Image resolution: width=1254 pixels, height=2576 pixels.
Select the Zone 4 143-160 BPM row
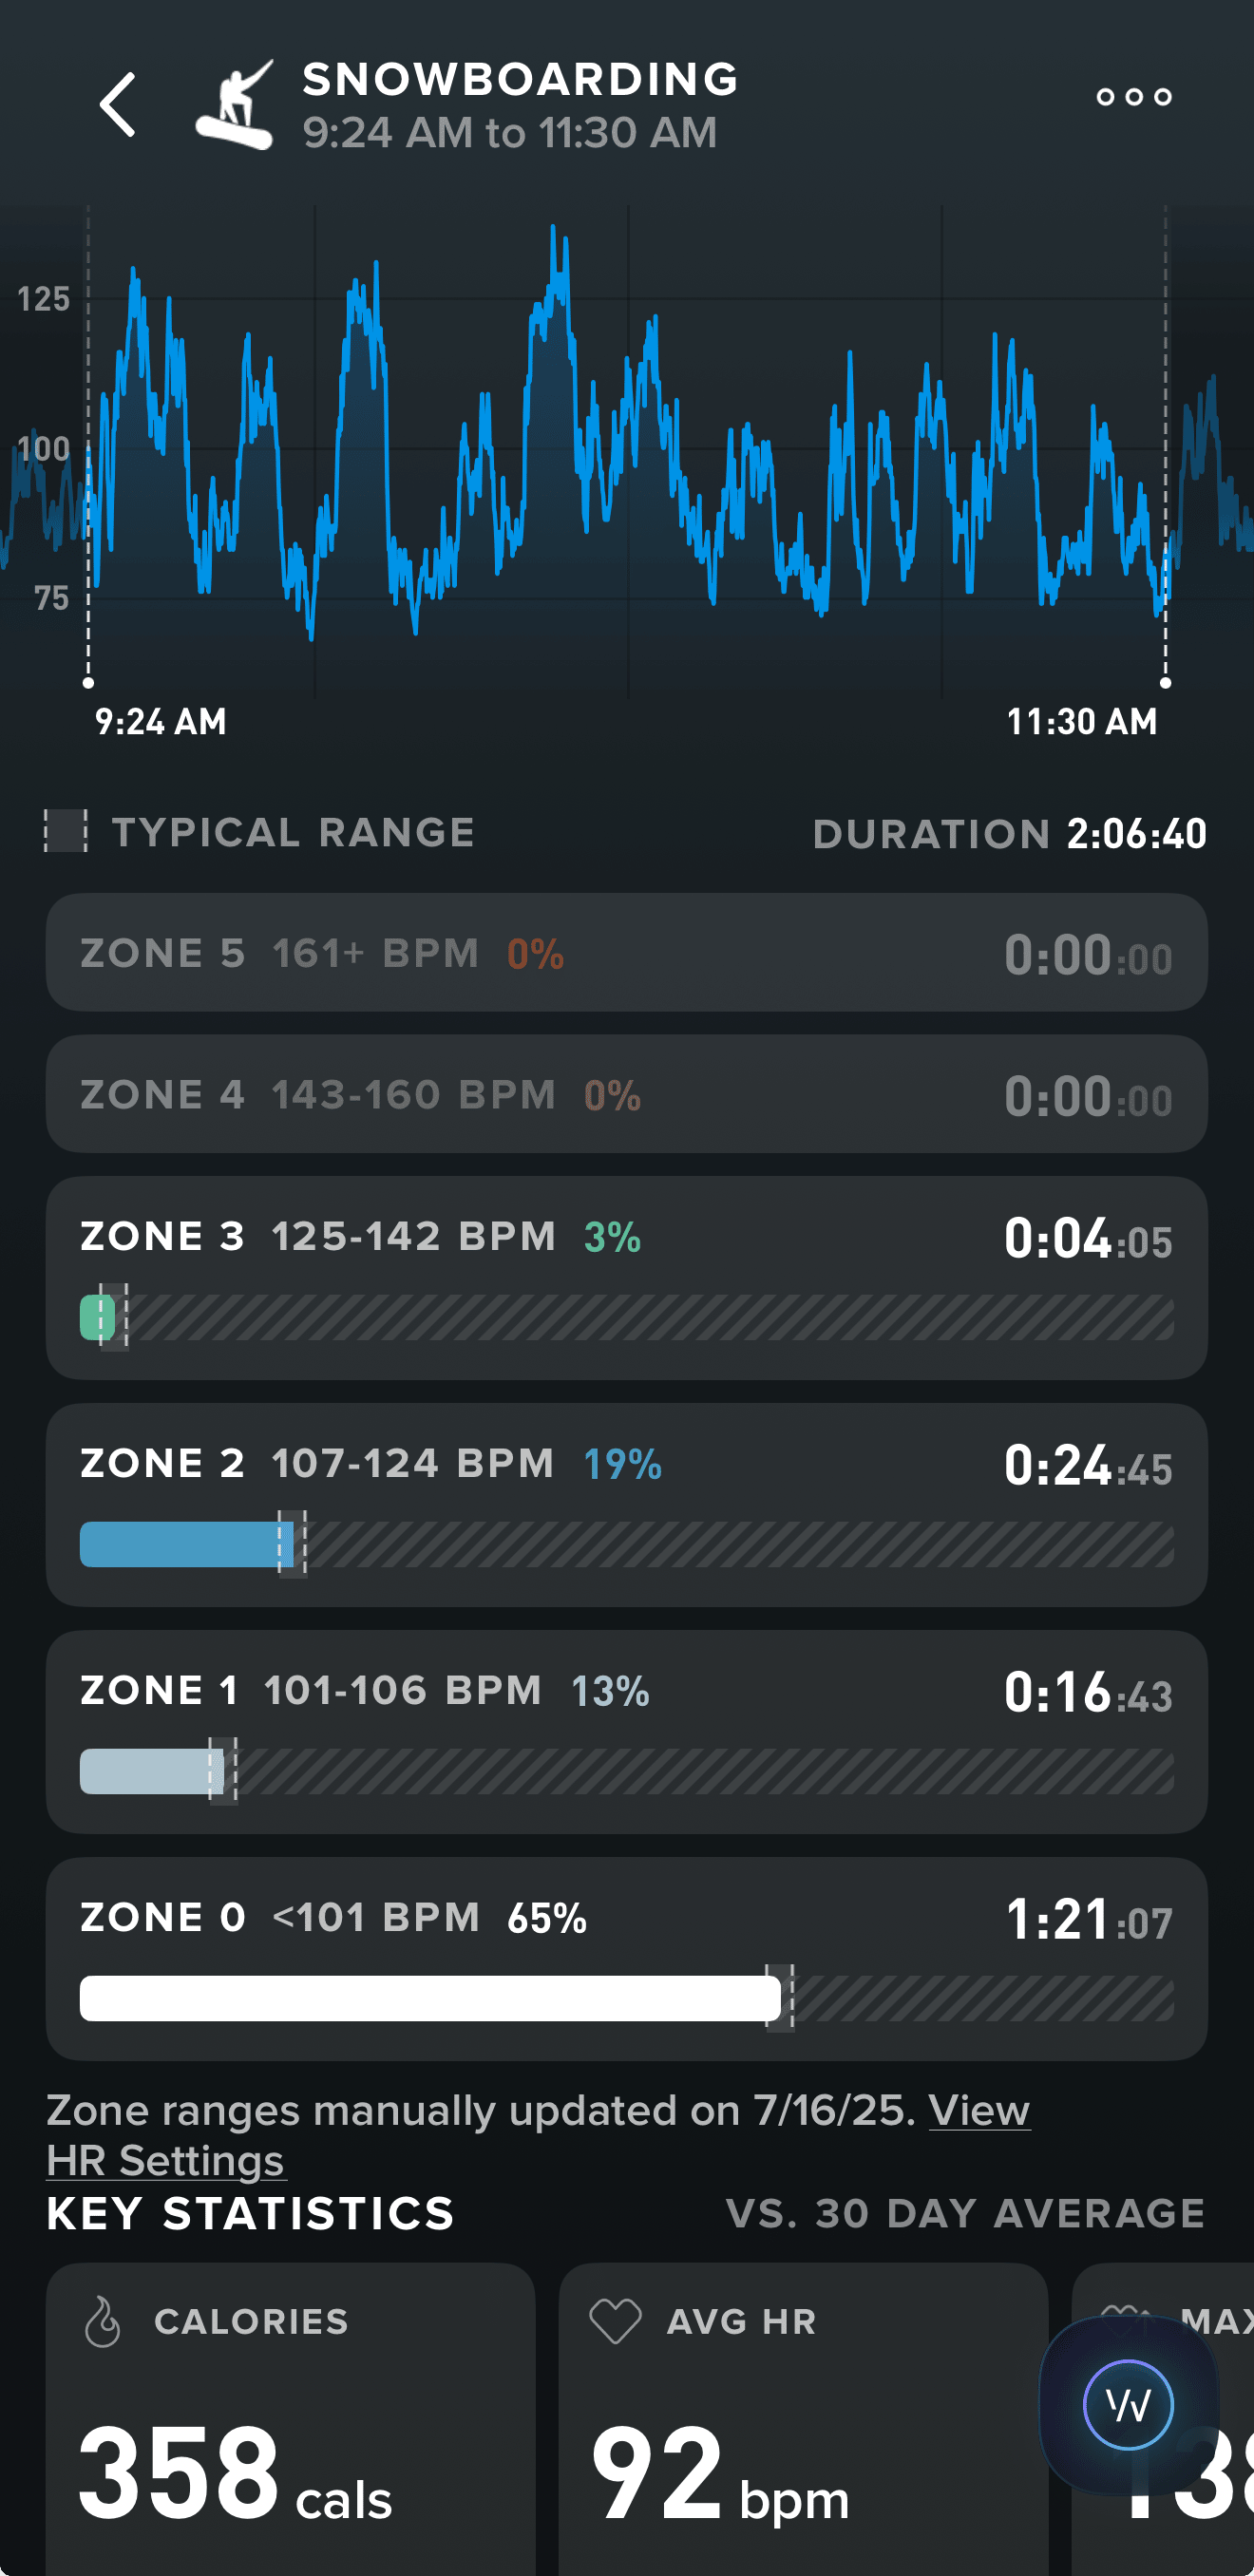coord(626,1094)
